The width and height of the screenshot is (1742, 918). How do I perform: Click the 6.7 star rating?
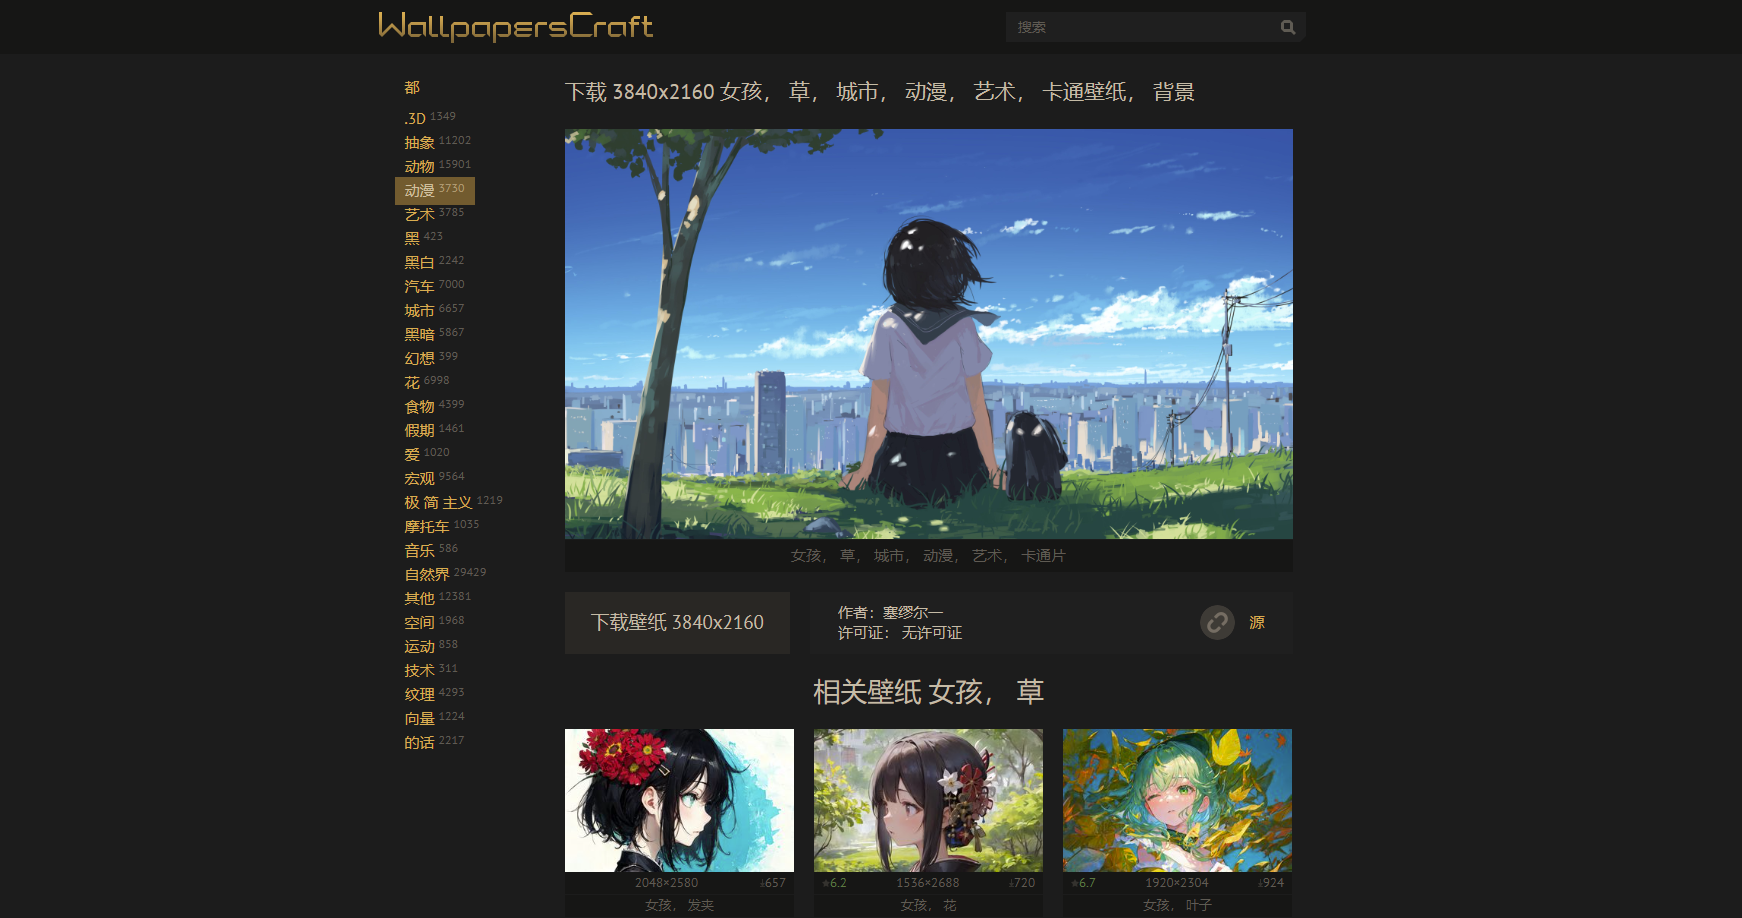click(1084, 883)
